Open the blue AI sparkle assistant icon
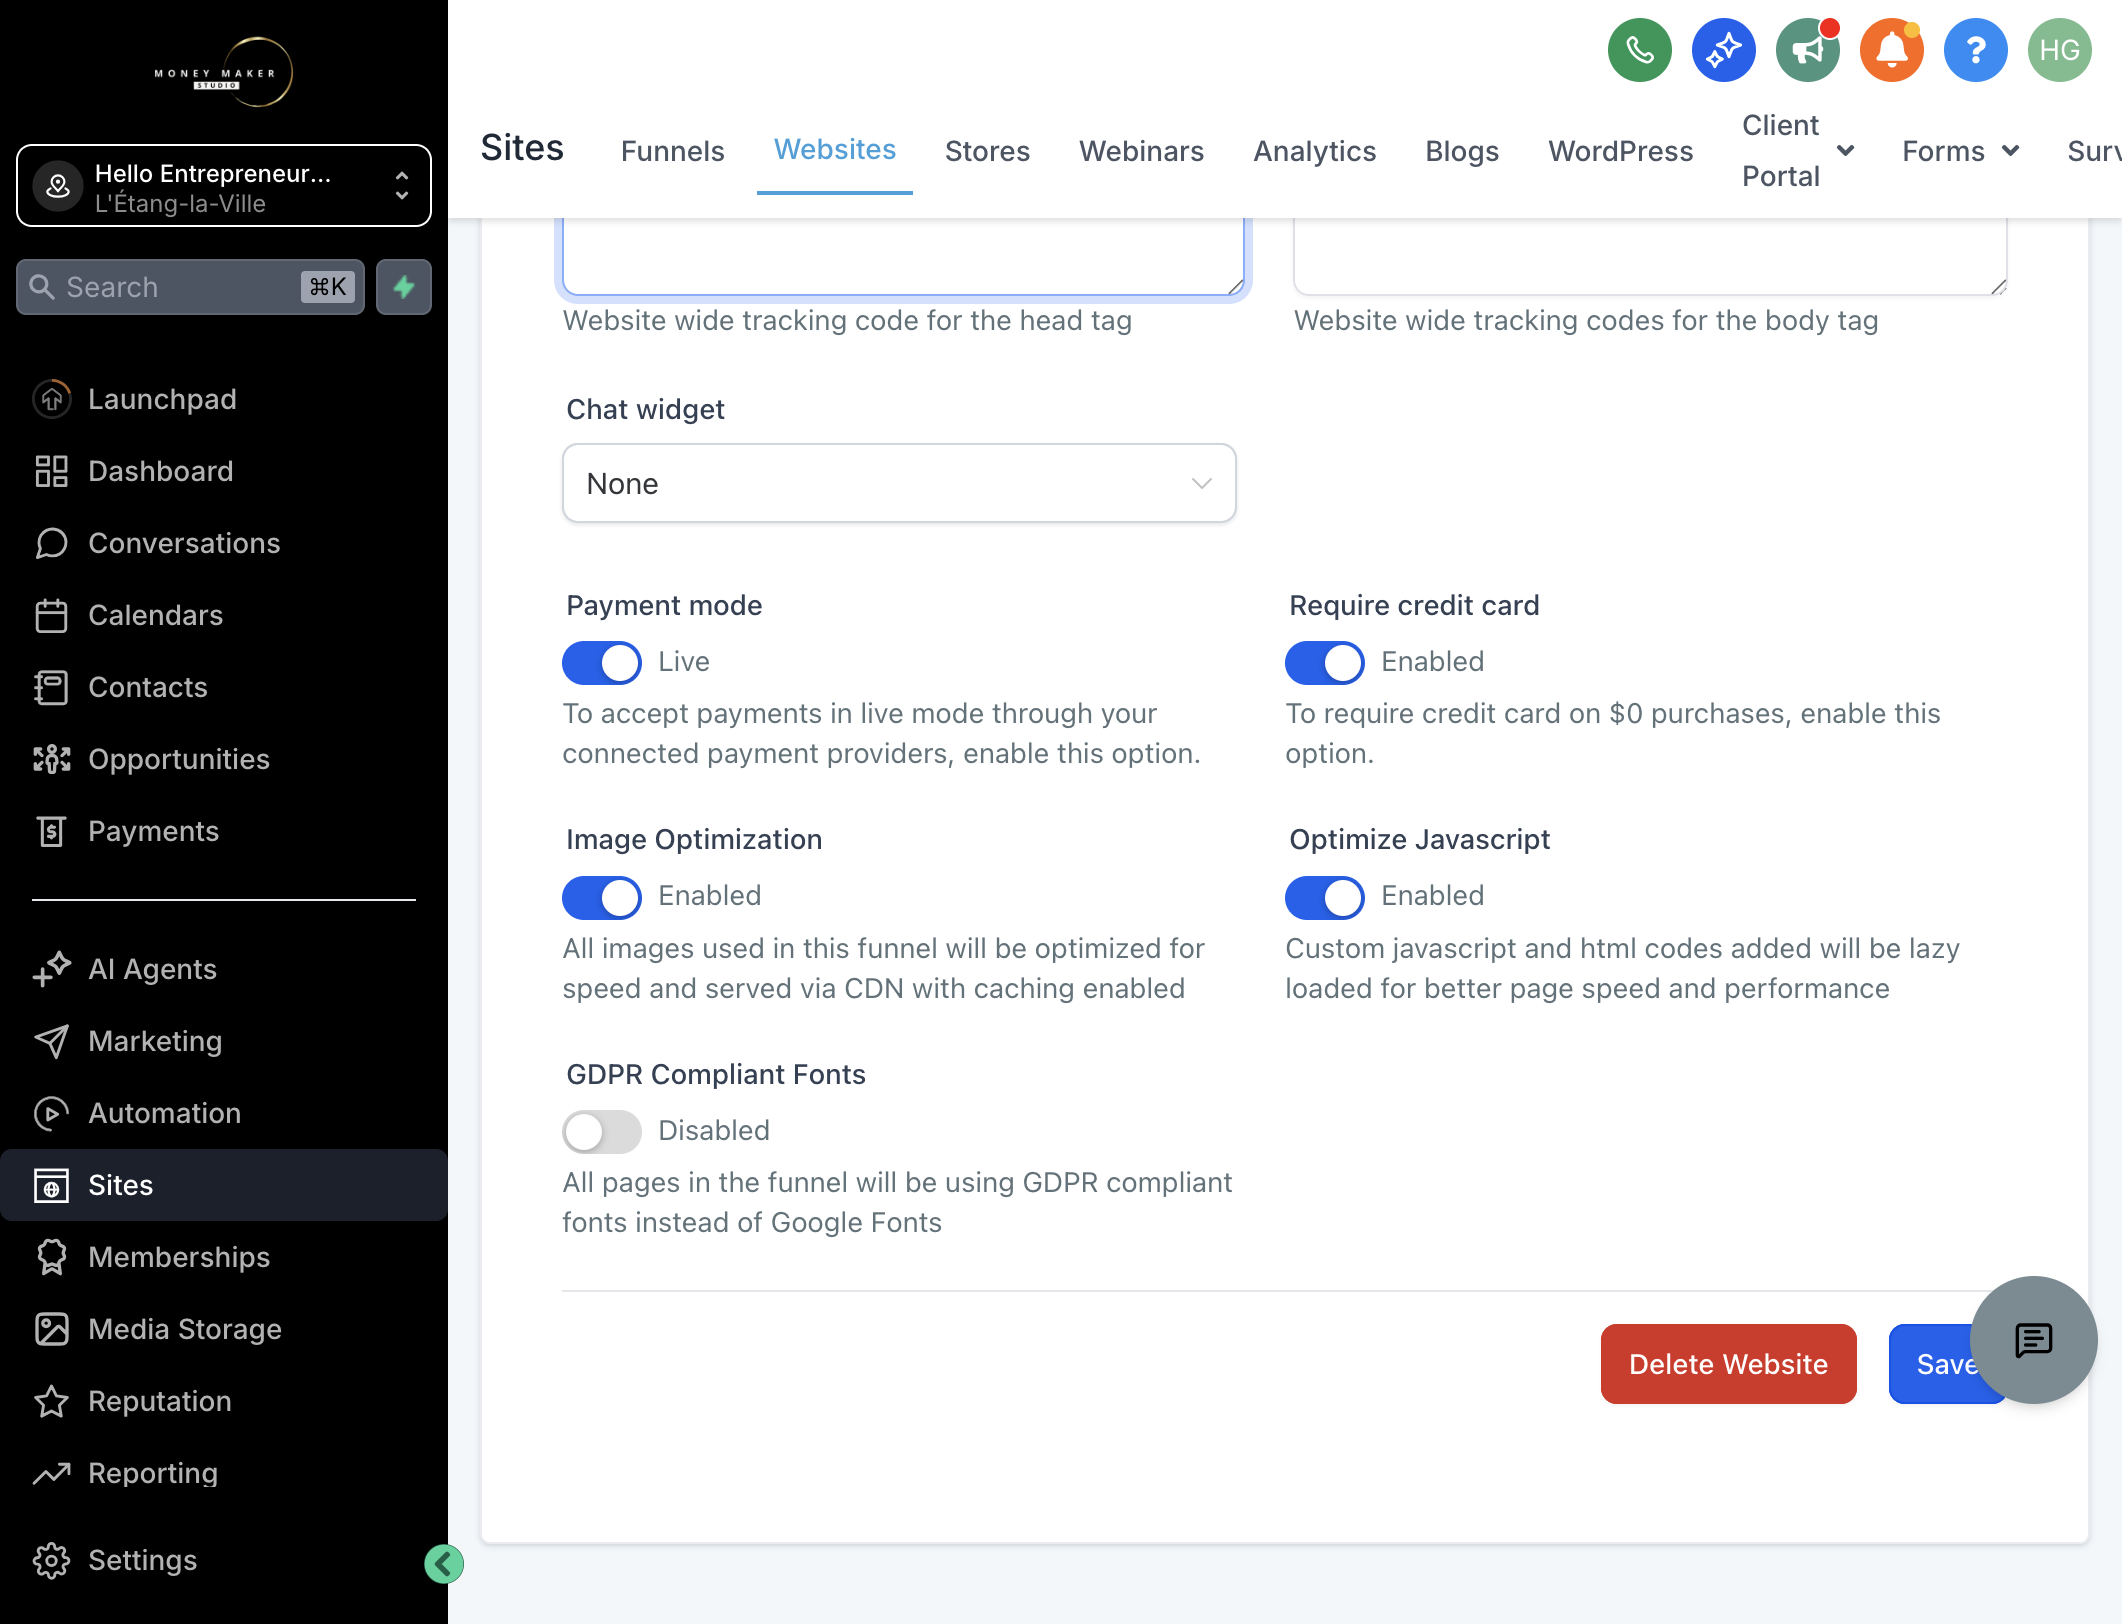 tap(1723, 50)
